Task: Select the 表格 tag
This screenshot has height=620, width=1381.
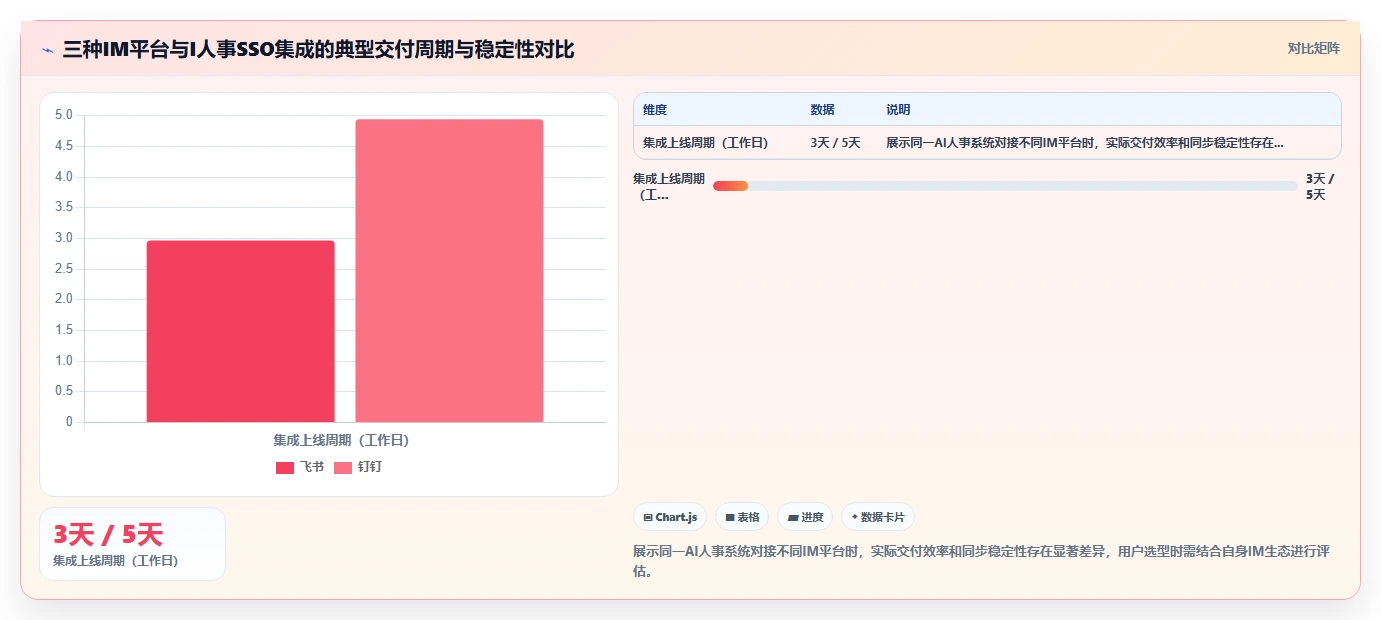Action: coord(742,517)
